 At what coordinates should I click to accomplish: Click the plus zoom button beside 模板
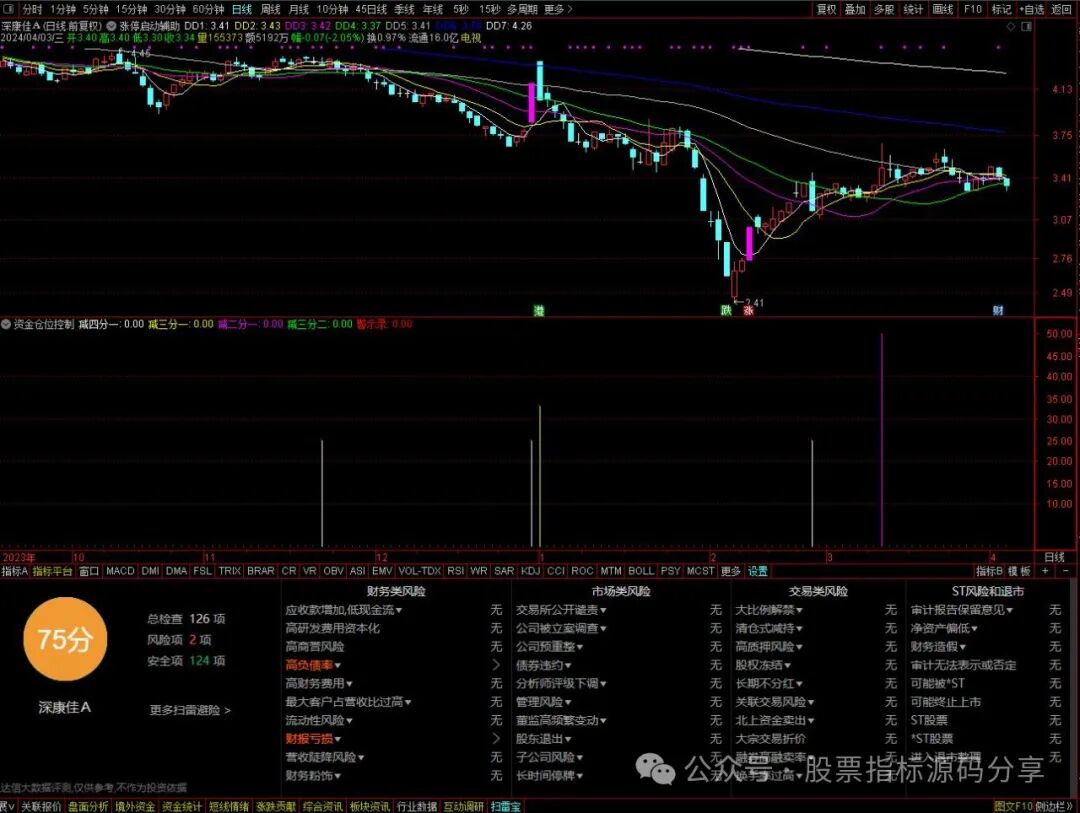[x=1045, y=571]
